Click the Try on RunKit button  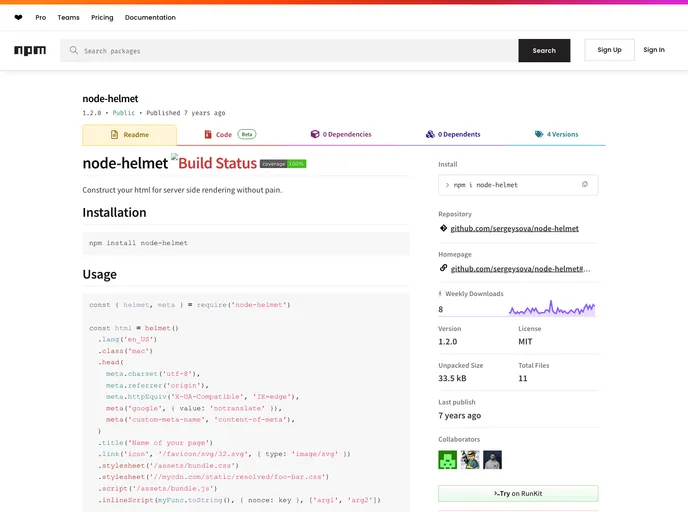[x=518, y=494]
